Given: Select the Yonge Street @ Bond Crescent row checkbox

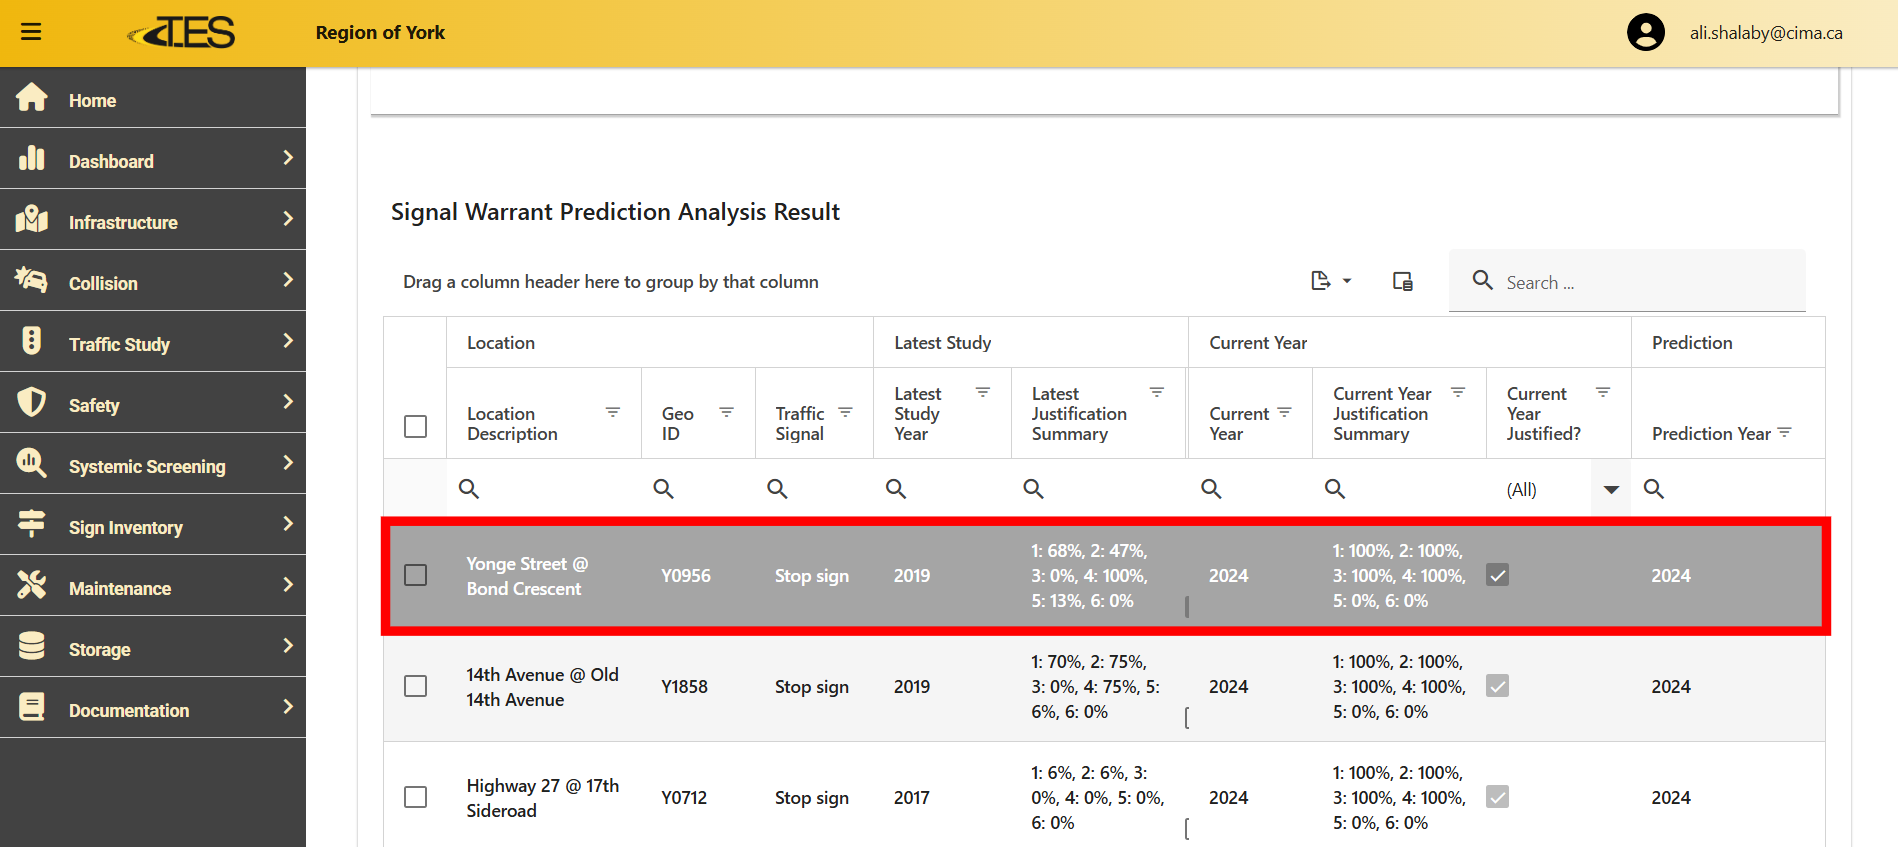Looking at the screenshot, I should 415,575.
